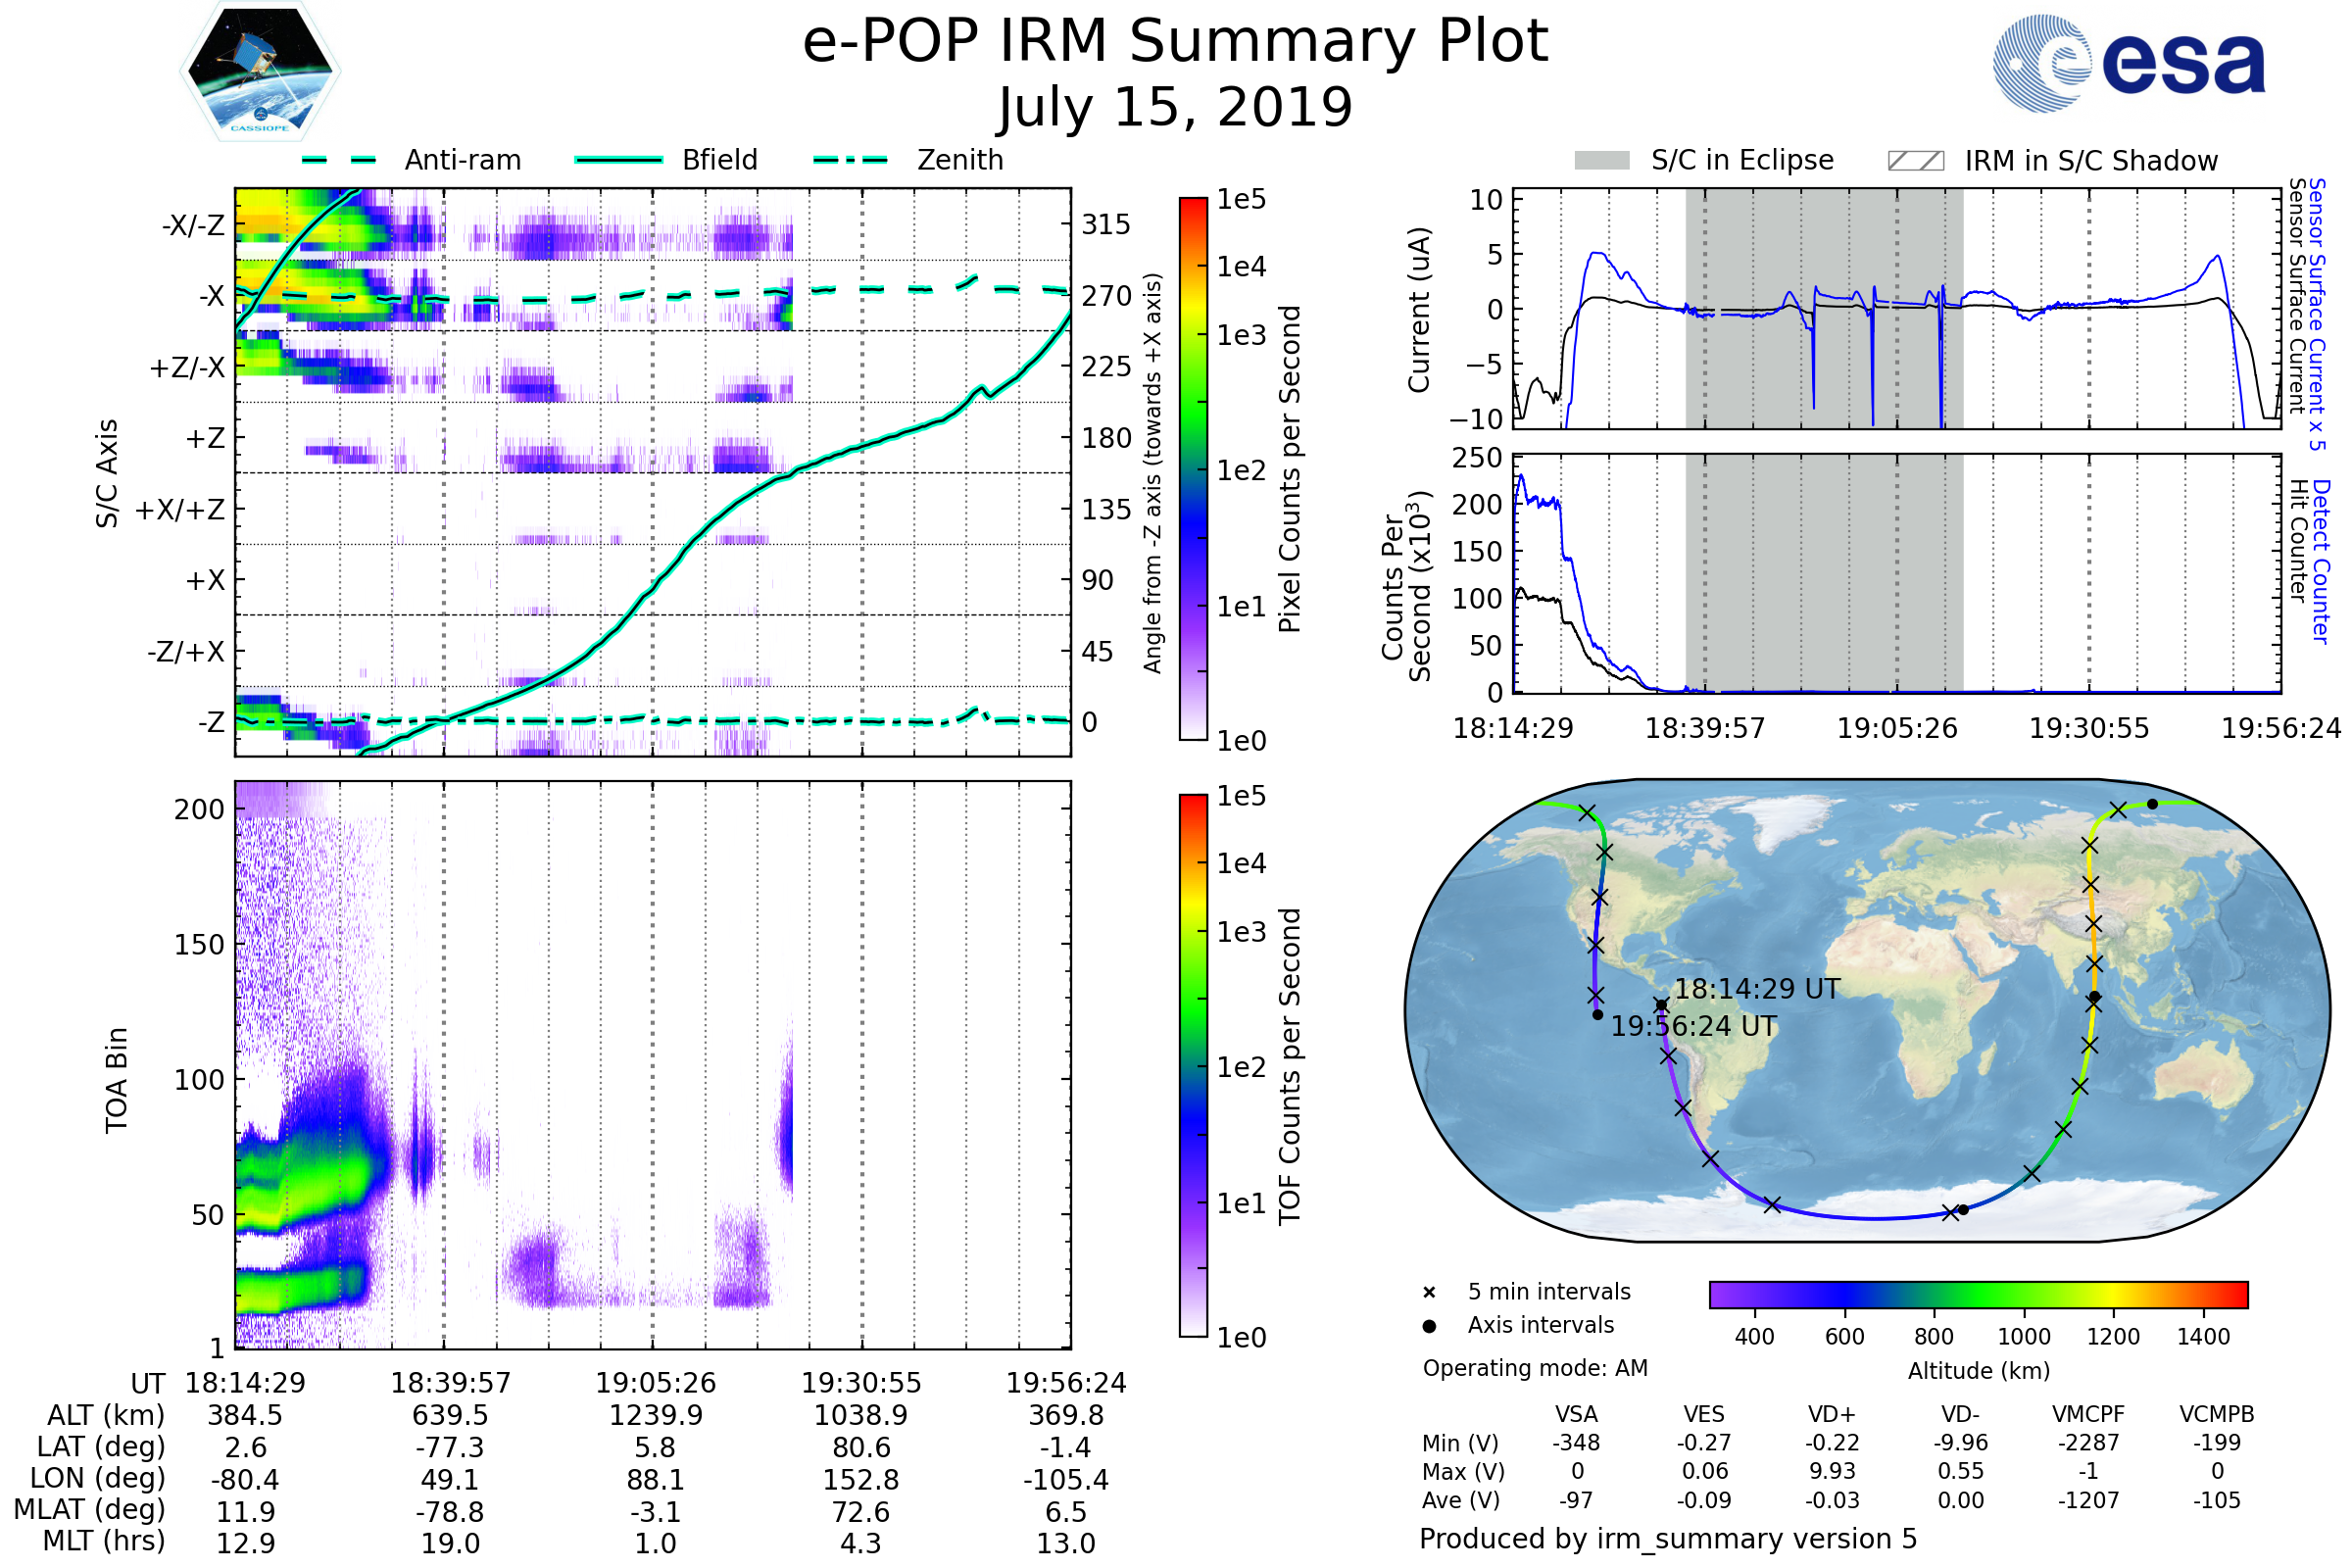Screen dimensions: 2352x1568
Task: Click the VMCPF column header
Action: 2088,1414
